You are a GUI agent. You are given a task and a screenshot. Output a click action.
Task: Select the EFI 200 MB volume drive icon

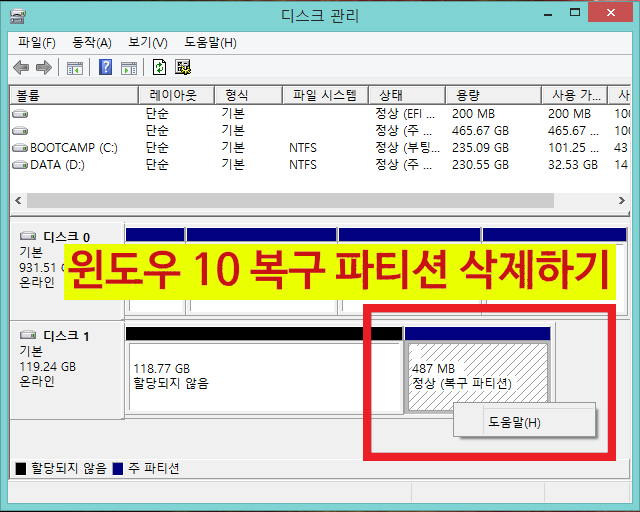pyautogui.click(x=20, y=114)
